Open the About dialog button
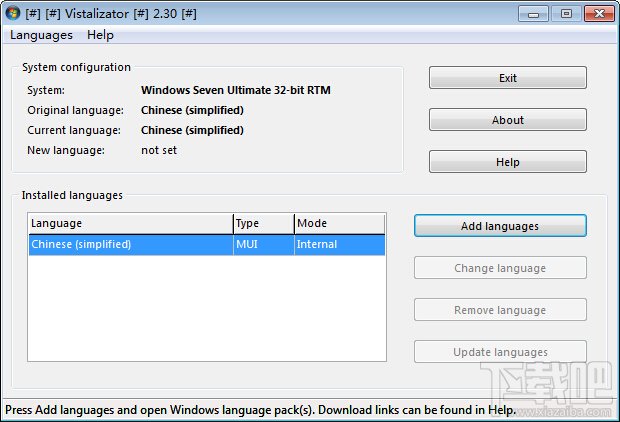Screen dimensions: 620x422 (x=508, y=120)
